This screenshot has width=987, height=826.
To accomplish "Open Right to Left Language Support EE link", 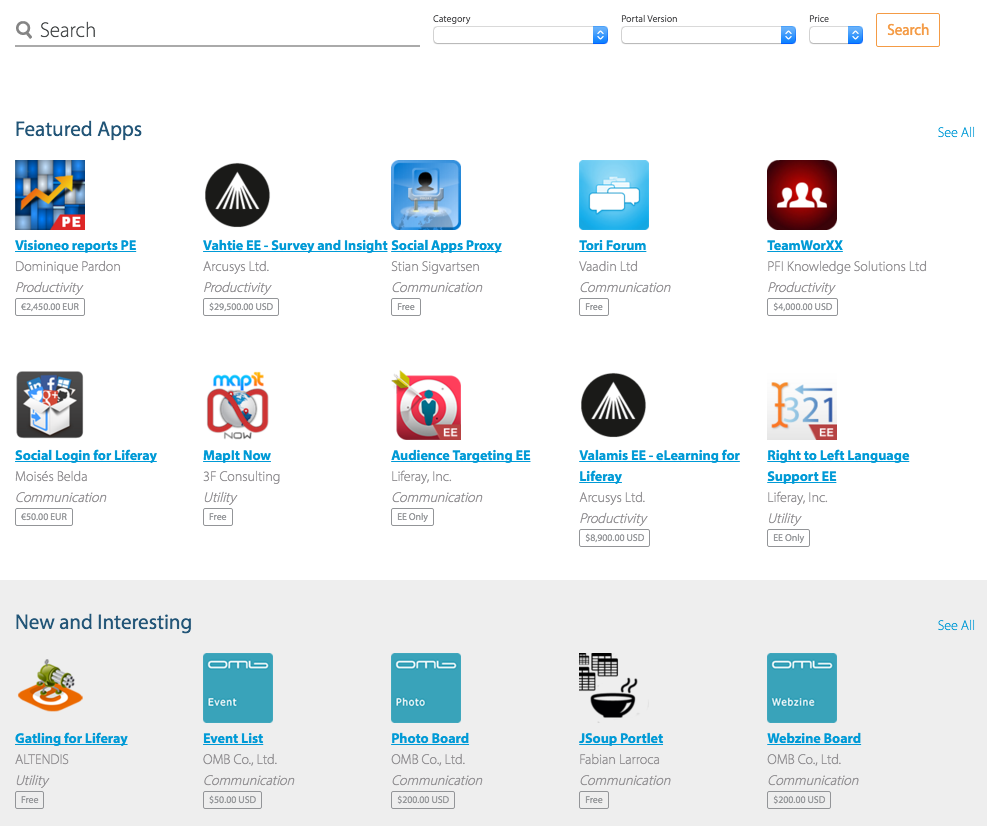I will (838, 466).
